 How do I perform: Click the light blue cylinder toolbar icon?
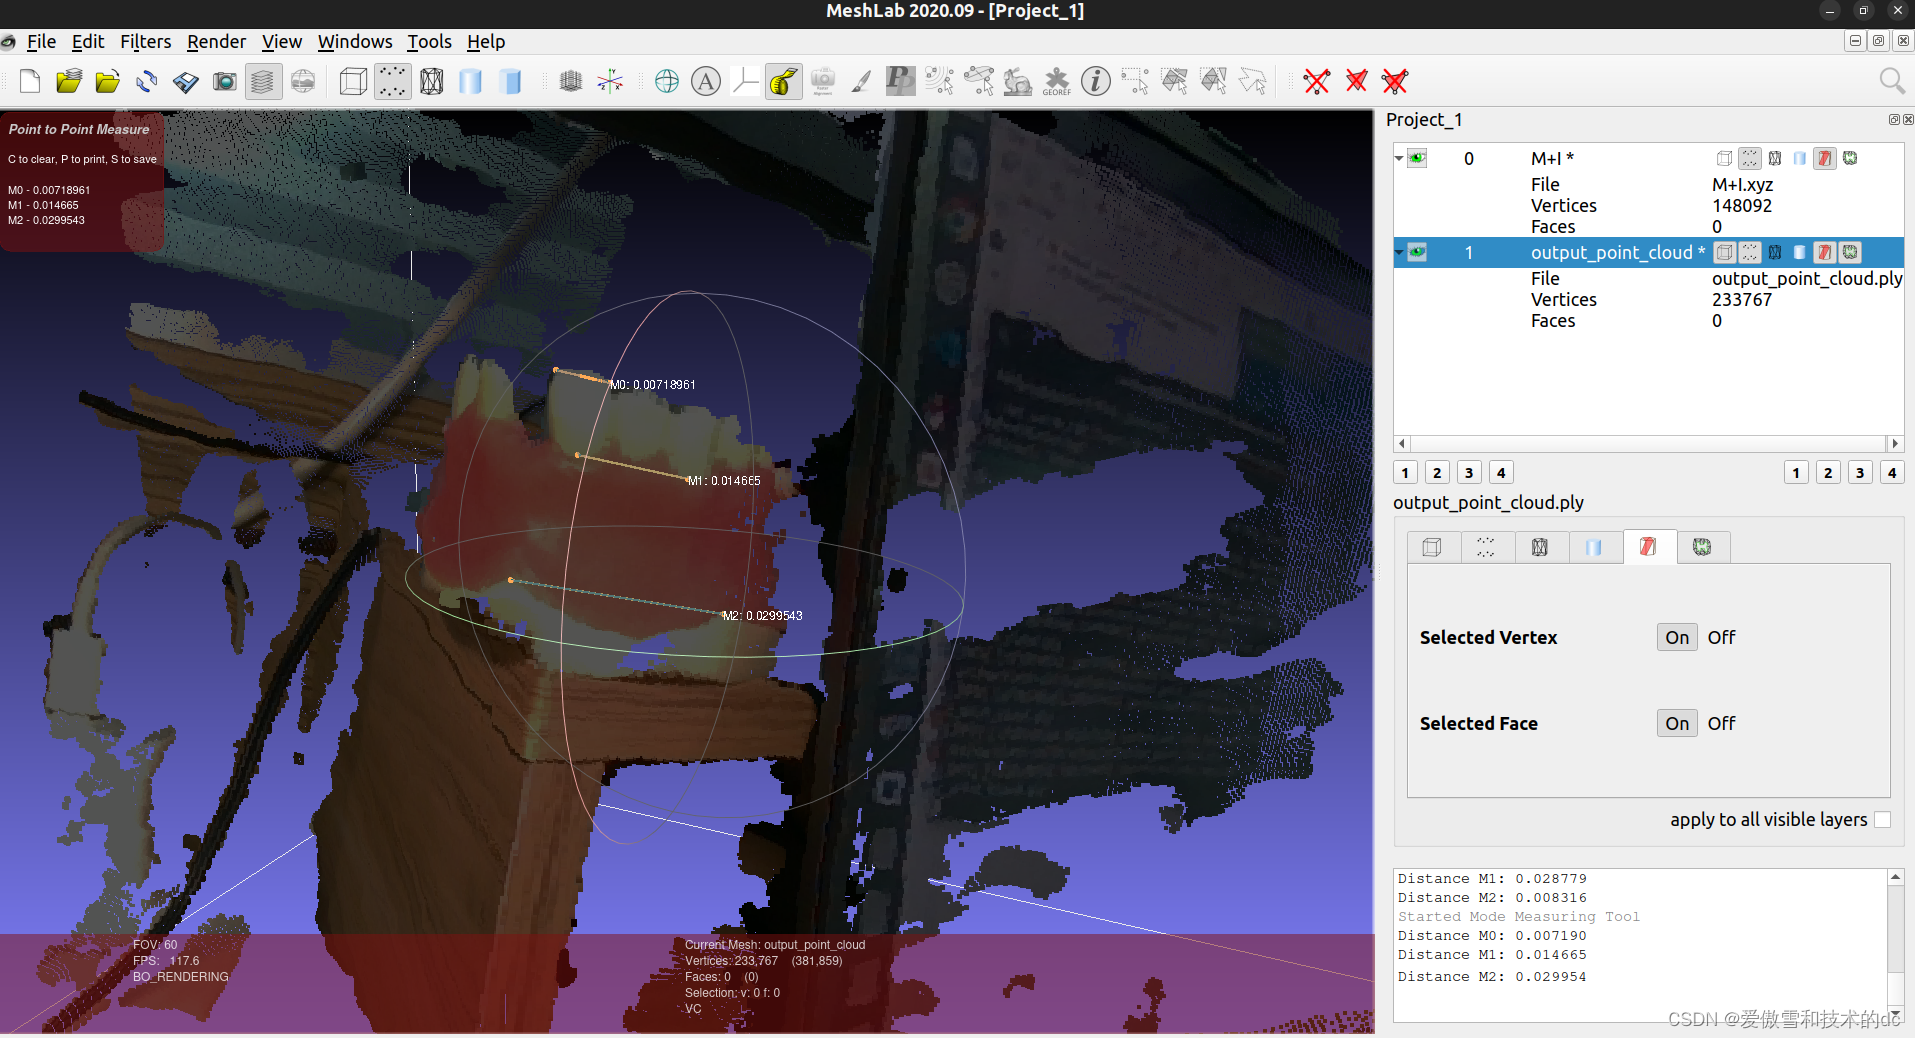[471, 81]
